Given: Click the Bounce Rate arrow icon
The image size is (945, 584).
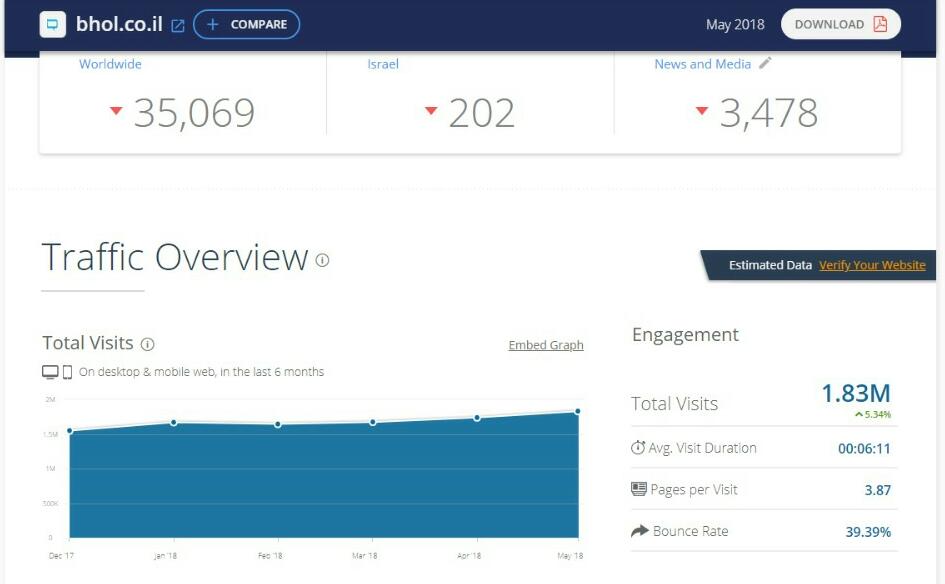Looking at the screenshot, I should [x=639, y=531].
